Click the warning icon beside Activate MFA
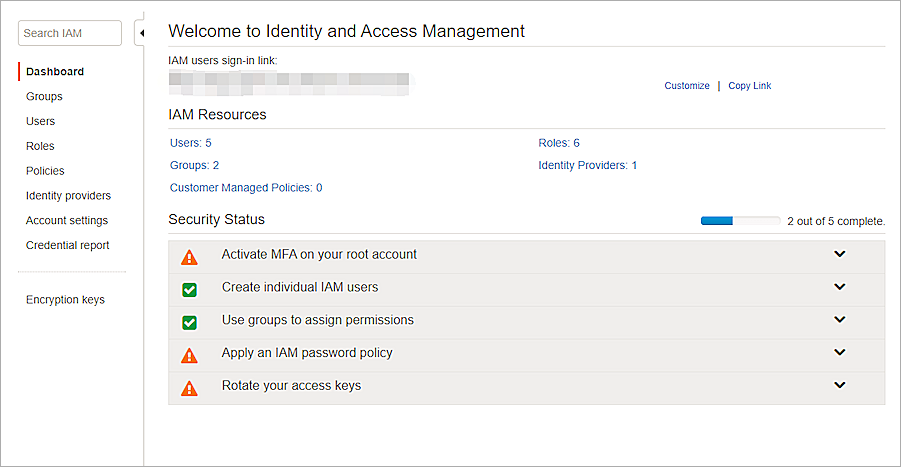Viewport: 901px width, 467px height. click(189, 257)
